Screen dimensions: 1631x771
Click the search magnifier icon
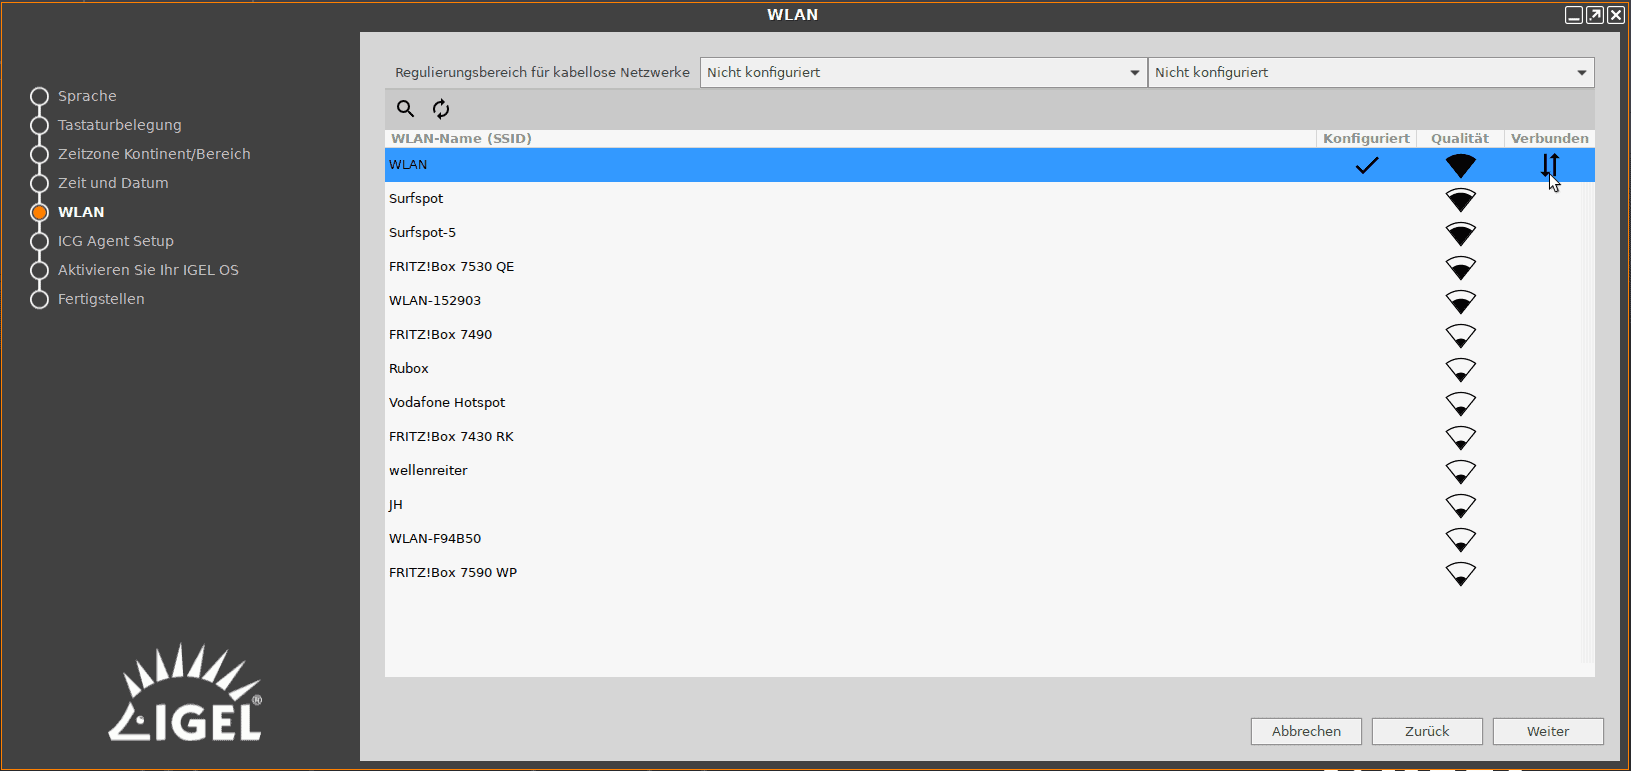[x=405, y=109]
